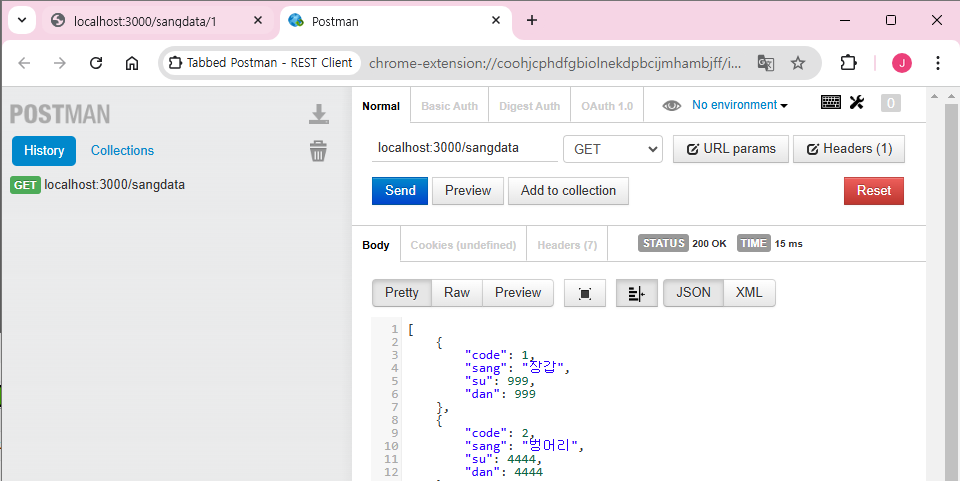The width and height of the screenshot is (960, 481).
Task: Click the red Reset button
Action: [874, 190]
